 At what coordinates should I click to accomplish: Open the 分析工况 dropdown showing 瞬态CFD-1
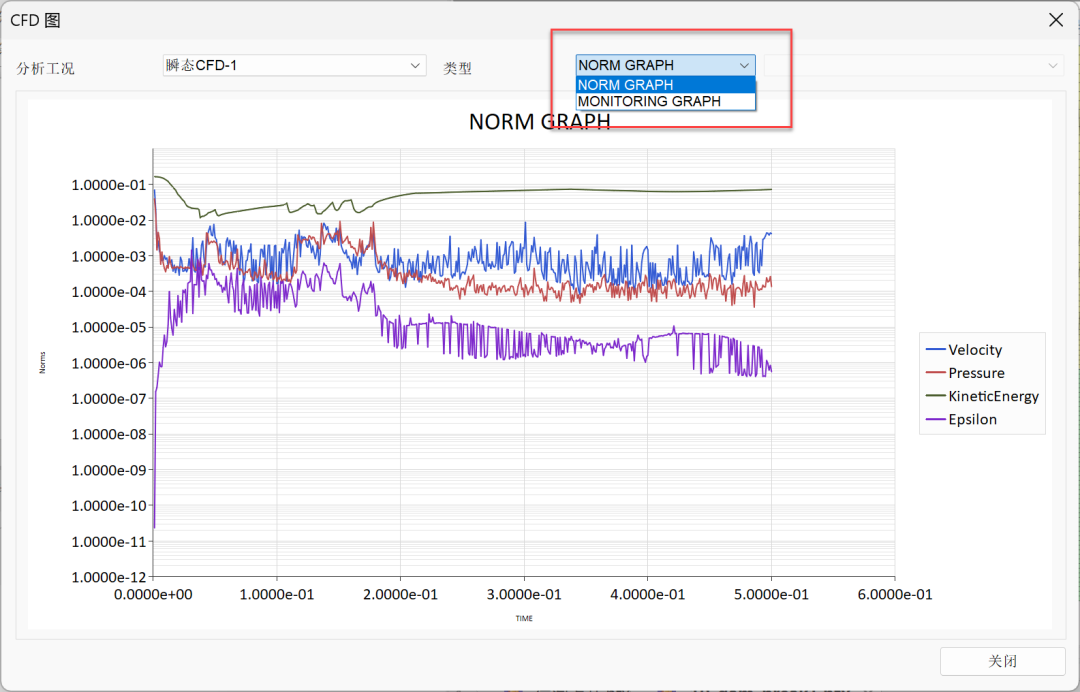pyautogui.click(x=293, y=66)
